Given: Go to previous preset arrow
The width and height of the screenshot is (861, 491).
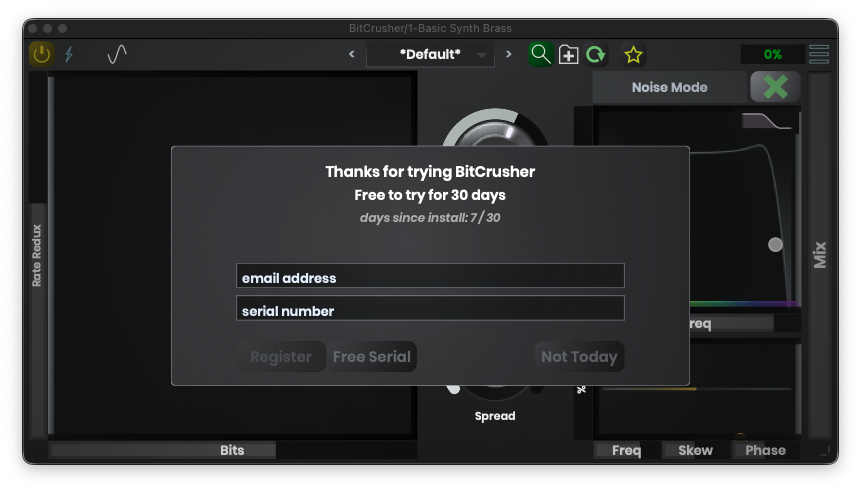Looking at the screenshot, I should coord(351,54).
